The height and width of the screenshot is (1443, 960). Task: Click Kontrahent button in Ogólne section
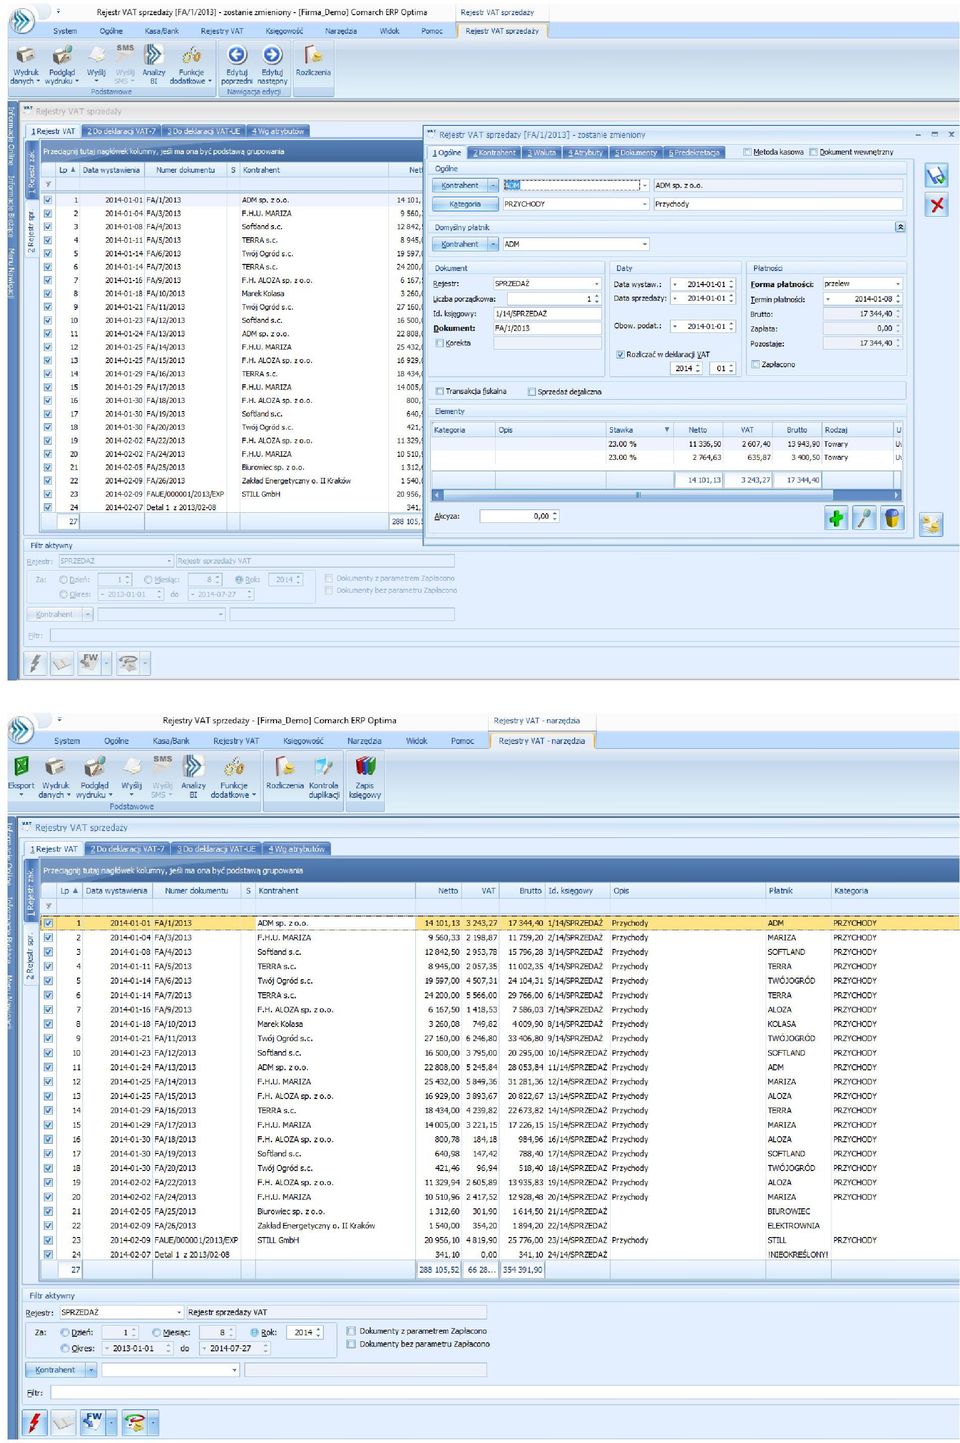[460, 185]
